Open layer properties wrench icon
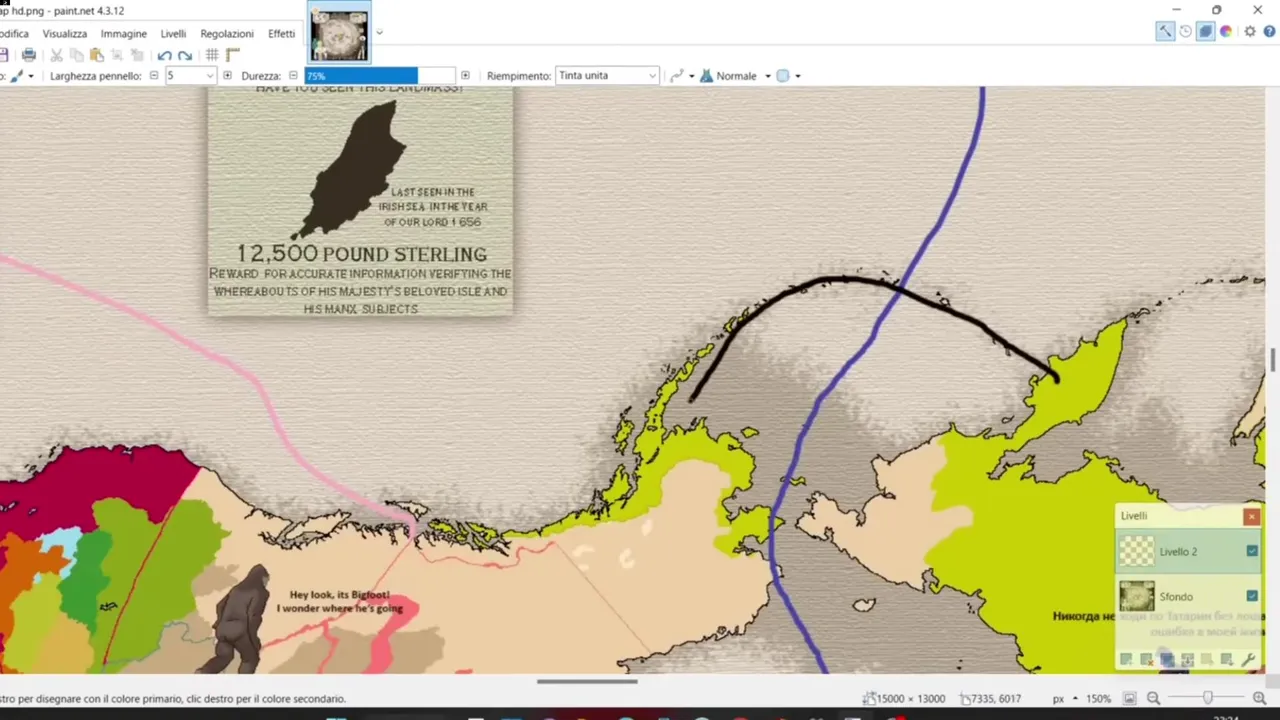The height and width of the screenshot is (720, 1280). tap(1248, 660)
